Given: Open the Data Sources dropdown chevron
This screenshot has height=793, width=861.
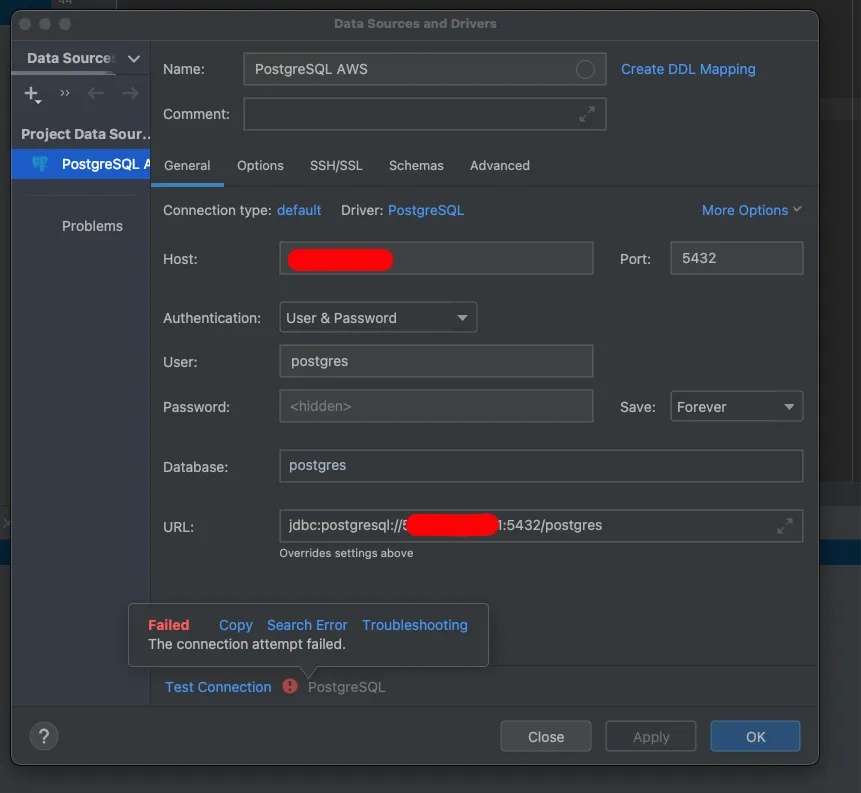Looking at the screenshot, I should [x=133, y=58].
